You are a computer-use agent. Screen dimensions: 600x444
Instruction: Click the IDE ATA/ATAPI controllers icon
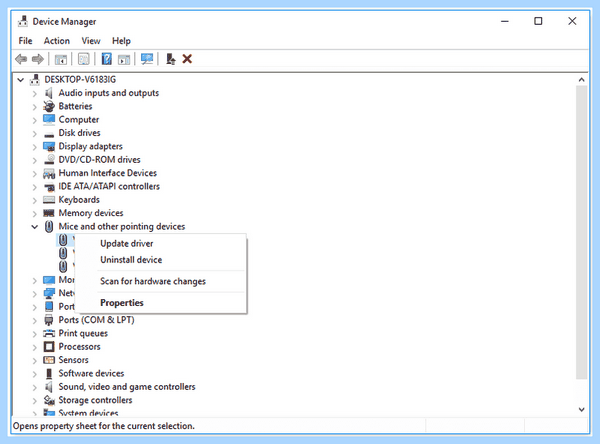[x=49, y=187]
